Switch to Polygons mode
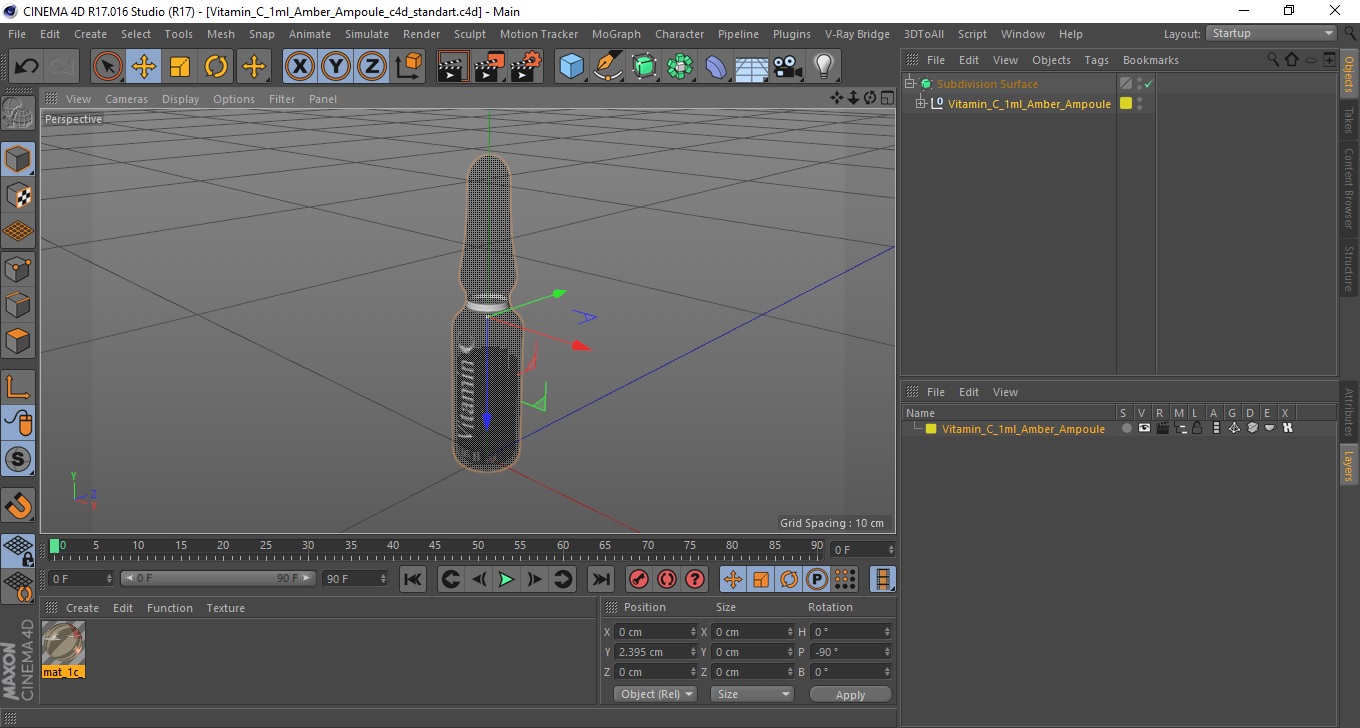This screenshot has height=728, width=1360. coord(18,341)
